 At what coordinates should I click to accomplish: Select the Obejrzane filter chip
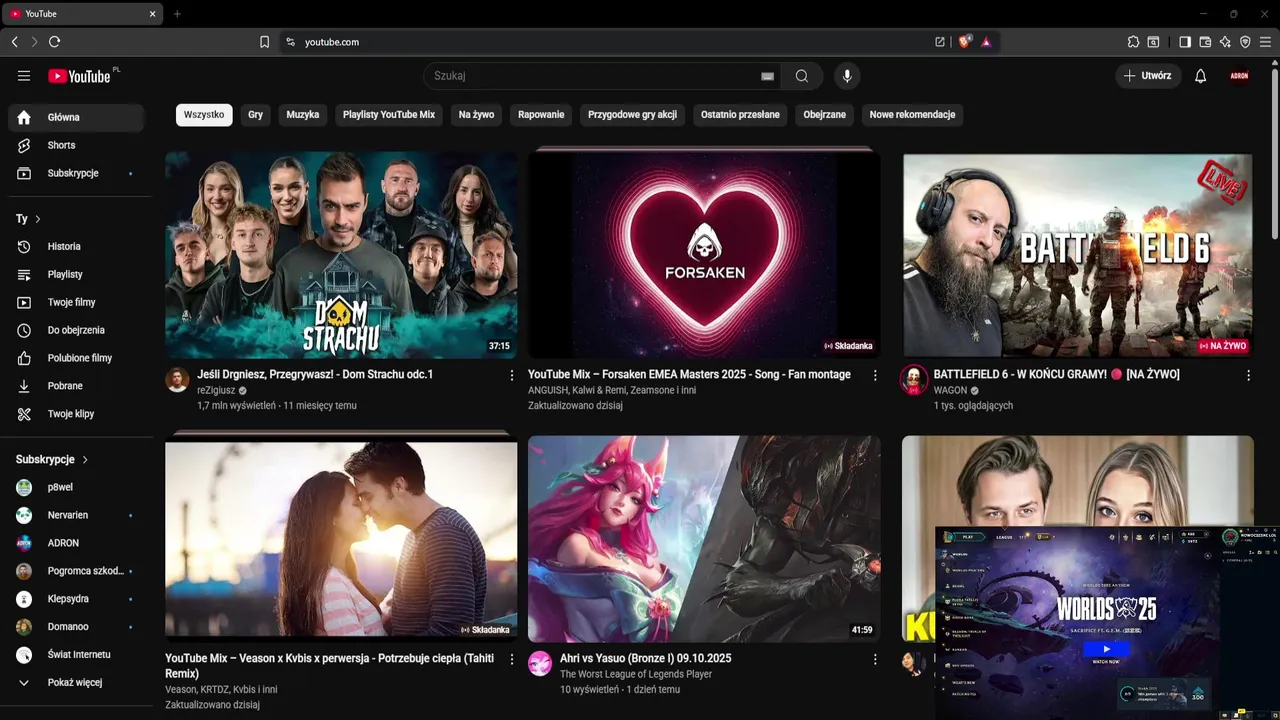pos(824,115)
